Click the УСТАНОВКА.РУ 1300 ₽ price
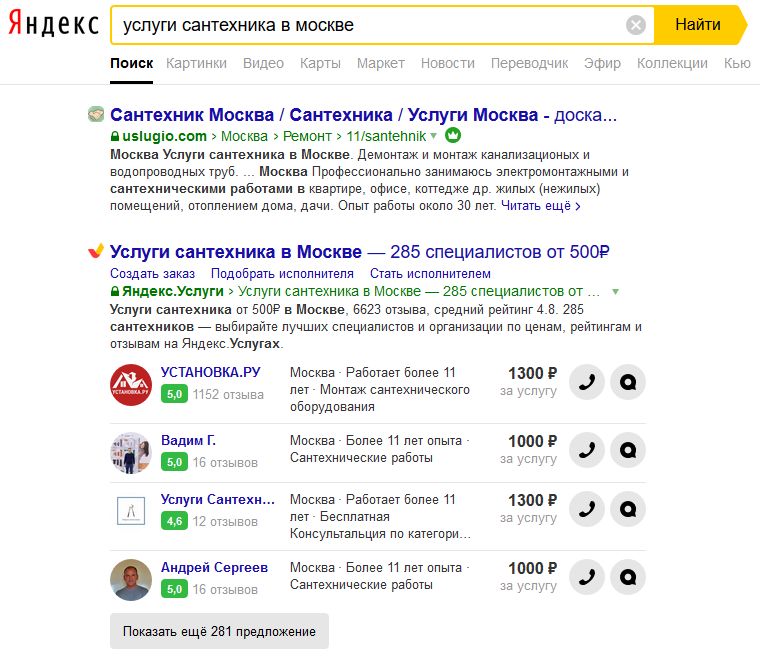 (x=533, y=373)
